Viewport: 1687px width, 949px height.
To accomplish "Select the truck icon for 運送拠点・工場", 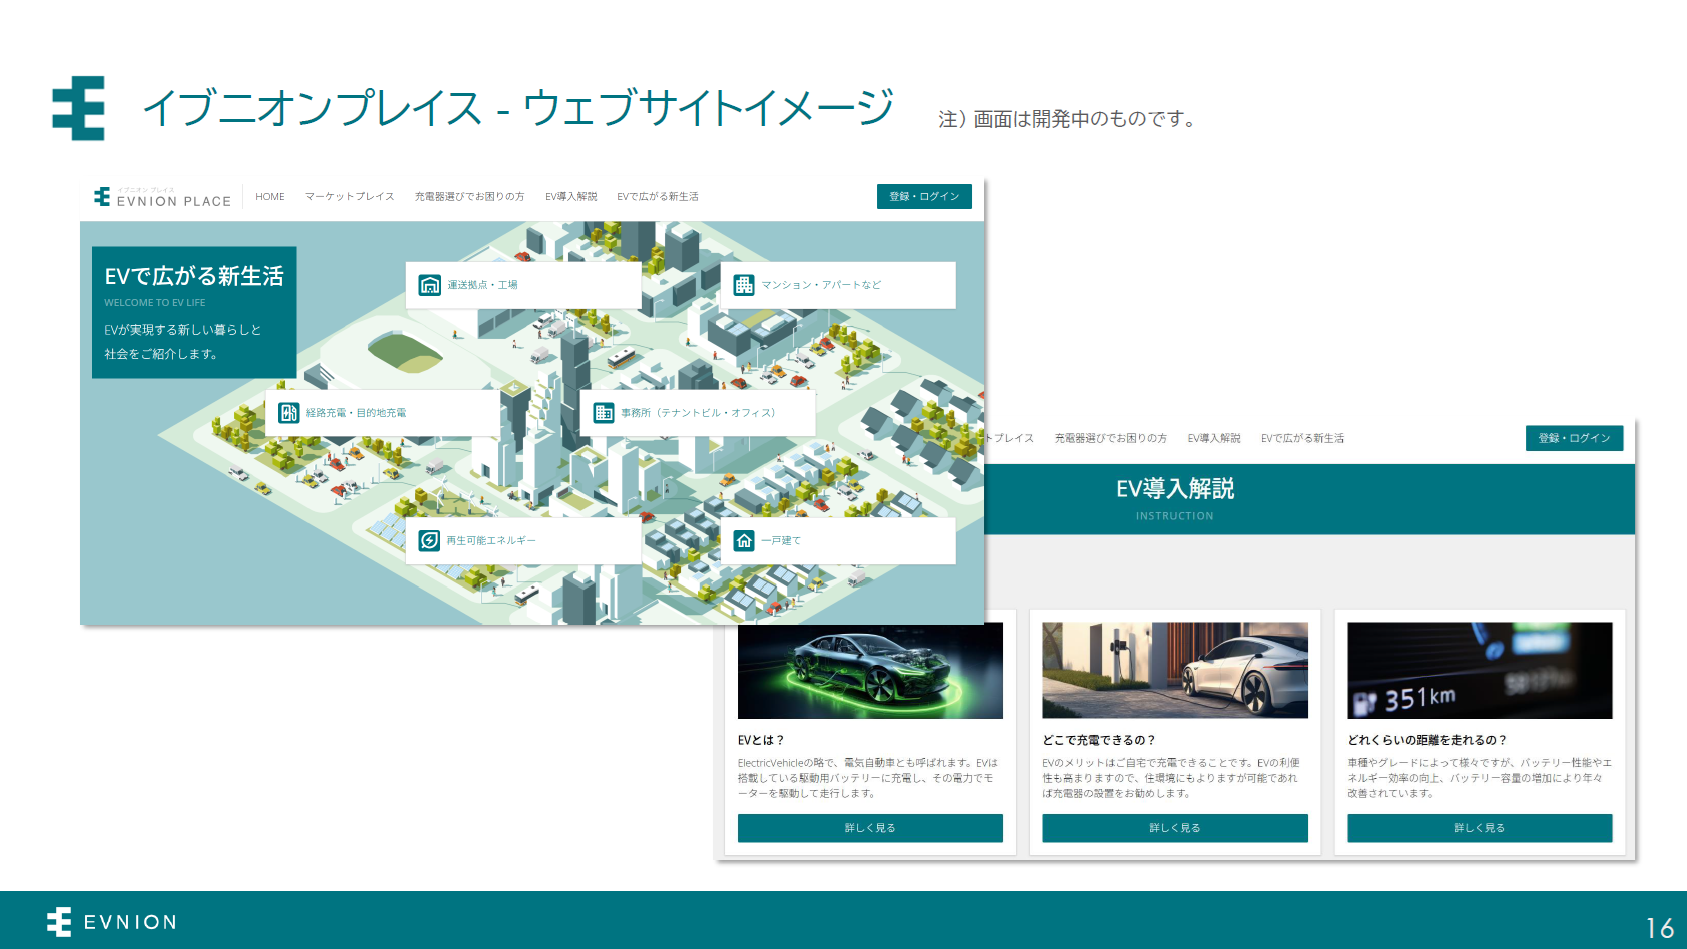I will coord(428,283).
